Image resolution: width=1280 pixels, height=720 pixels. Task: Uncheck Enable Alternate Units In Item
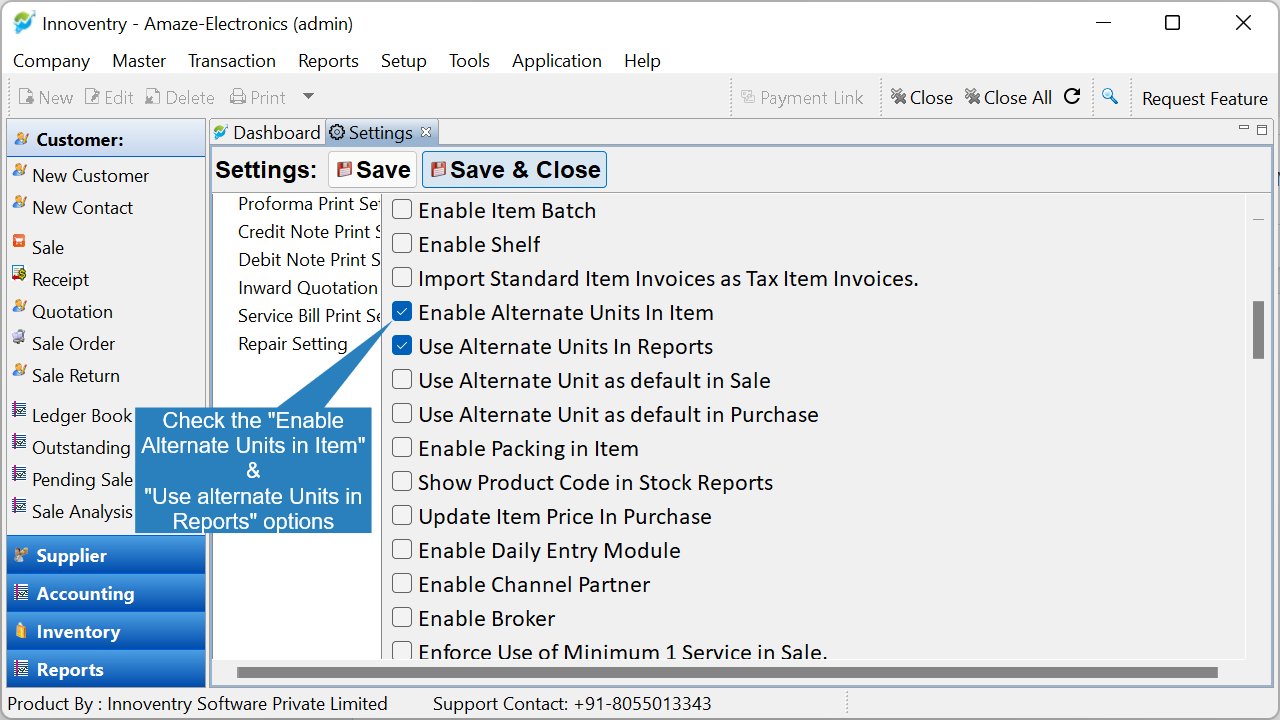click(x=402, y=312)
